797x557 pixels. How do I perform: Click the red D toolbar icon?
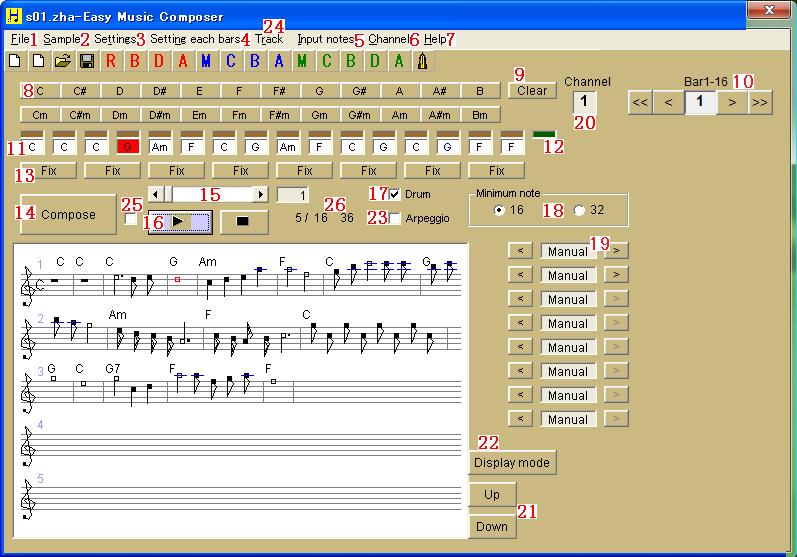pos(158,61)
